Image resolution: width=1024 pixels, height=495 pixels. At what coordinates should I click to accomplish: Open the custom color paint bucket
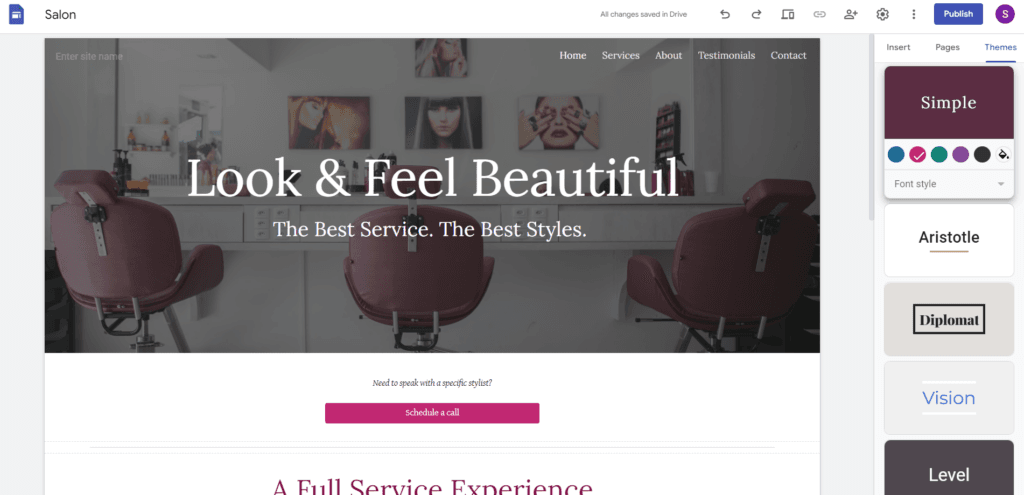[1003, 155]
